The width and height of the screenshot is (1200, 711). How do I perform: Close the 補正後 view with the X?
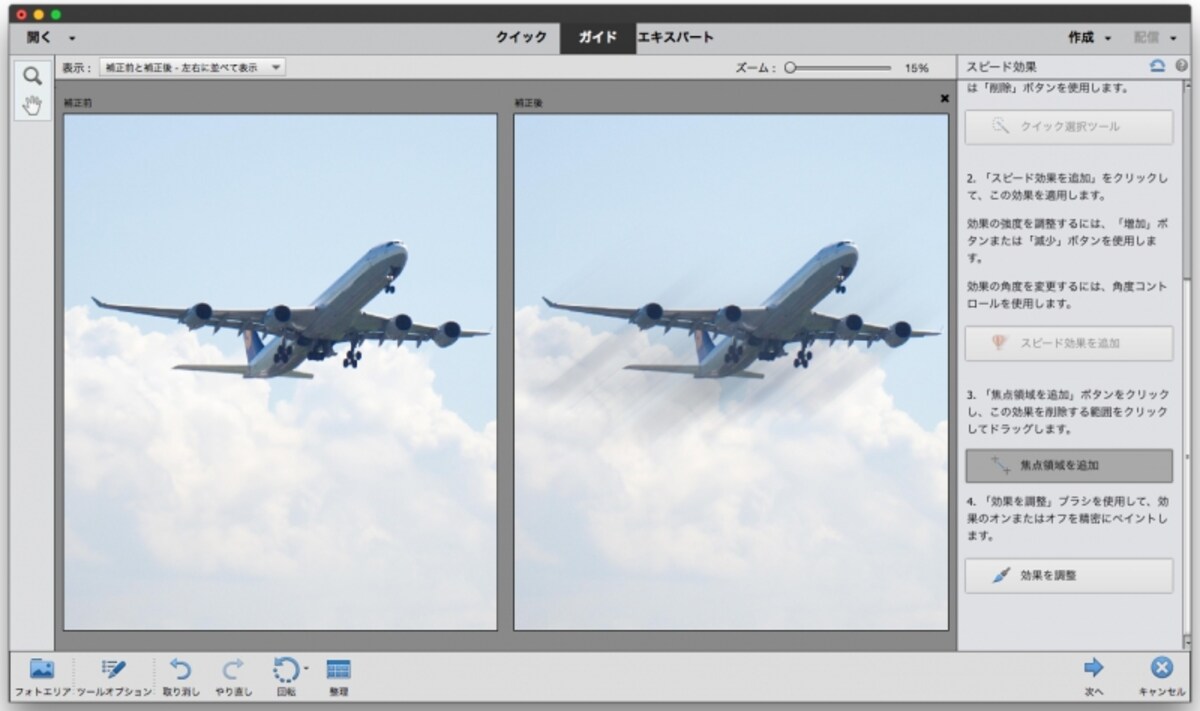[x=944, y=99]
